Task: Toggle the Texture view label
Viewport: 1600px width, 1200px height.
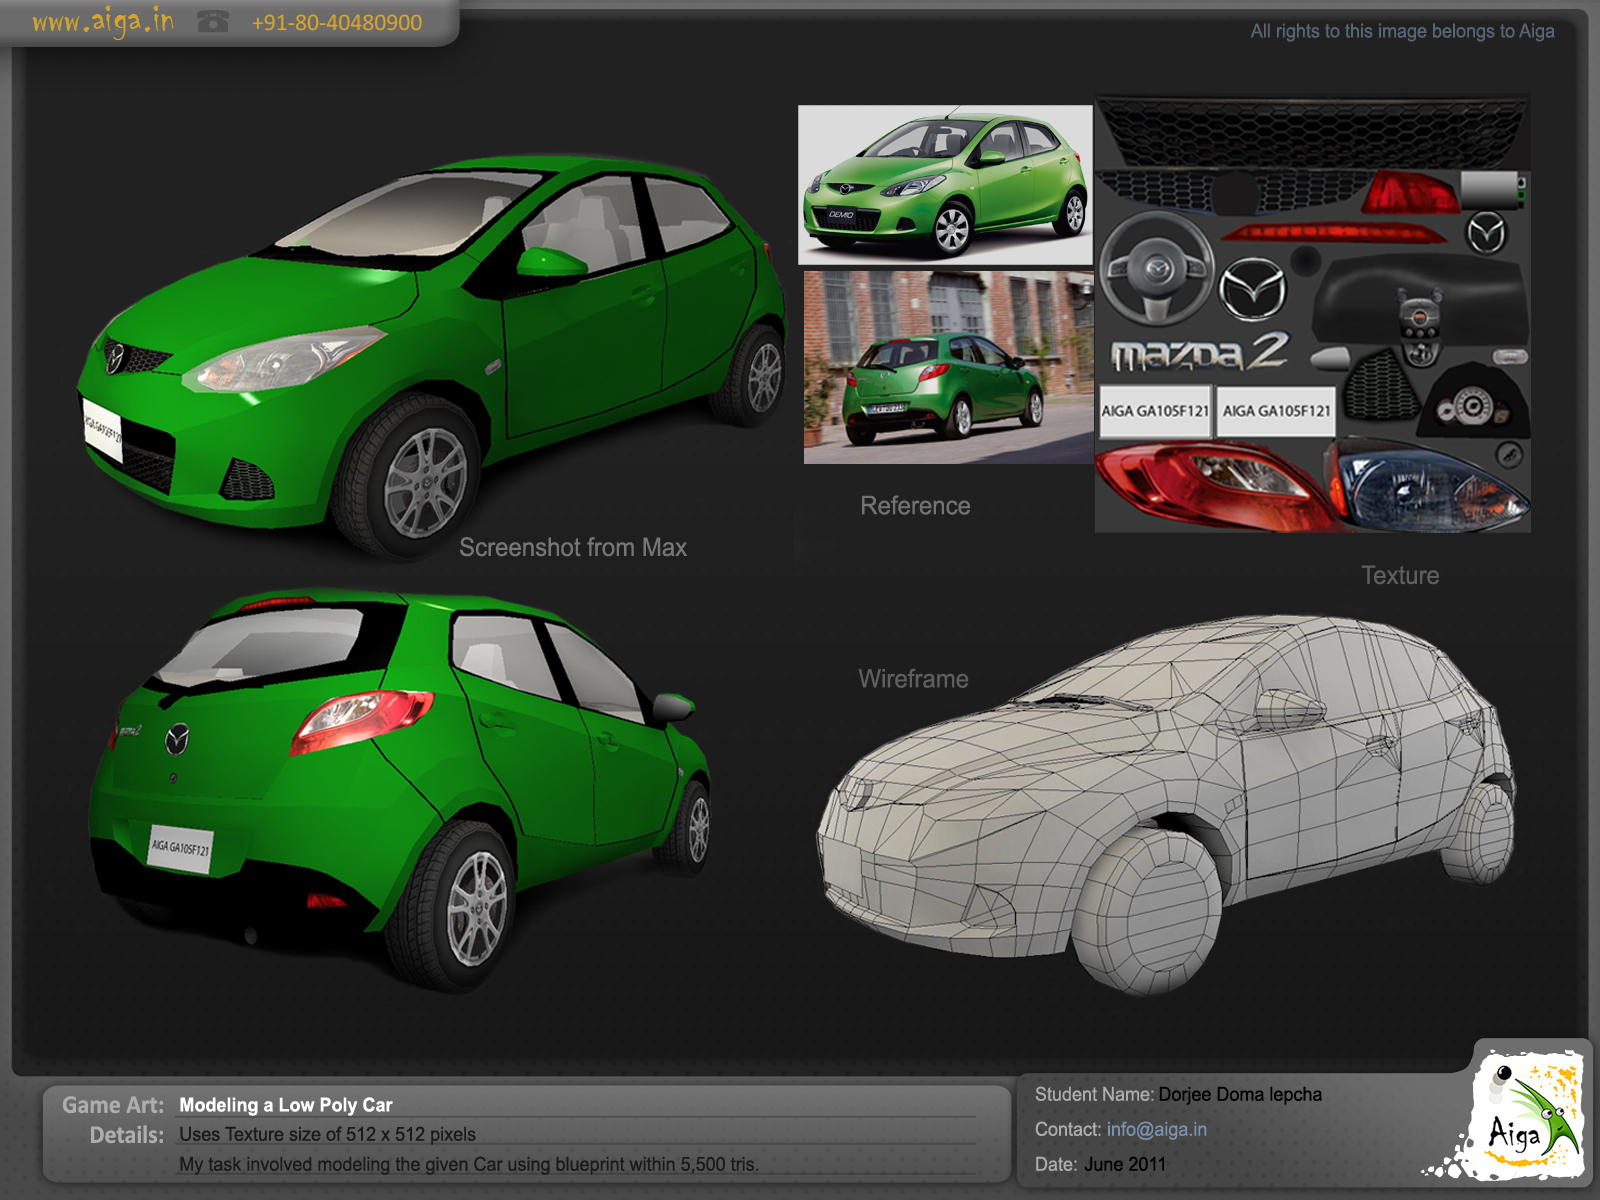Action: click(x=1399, y=575)
